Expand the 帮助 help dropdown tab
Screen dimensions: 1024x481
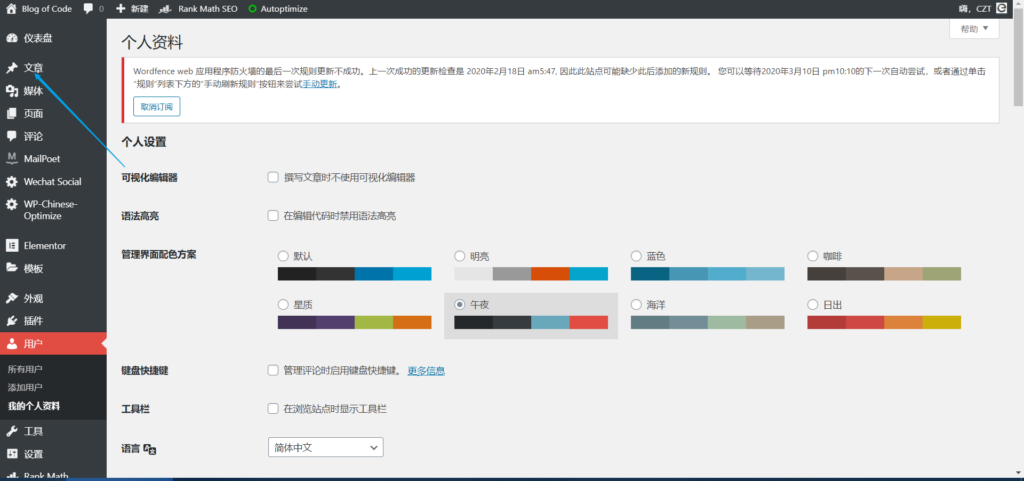[x=973, y=29]
